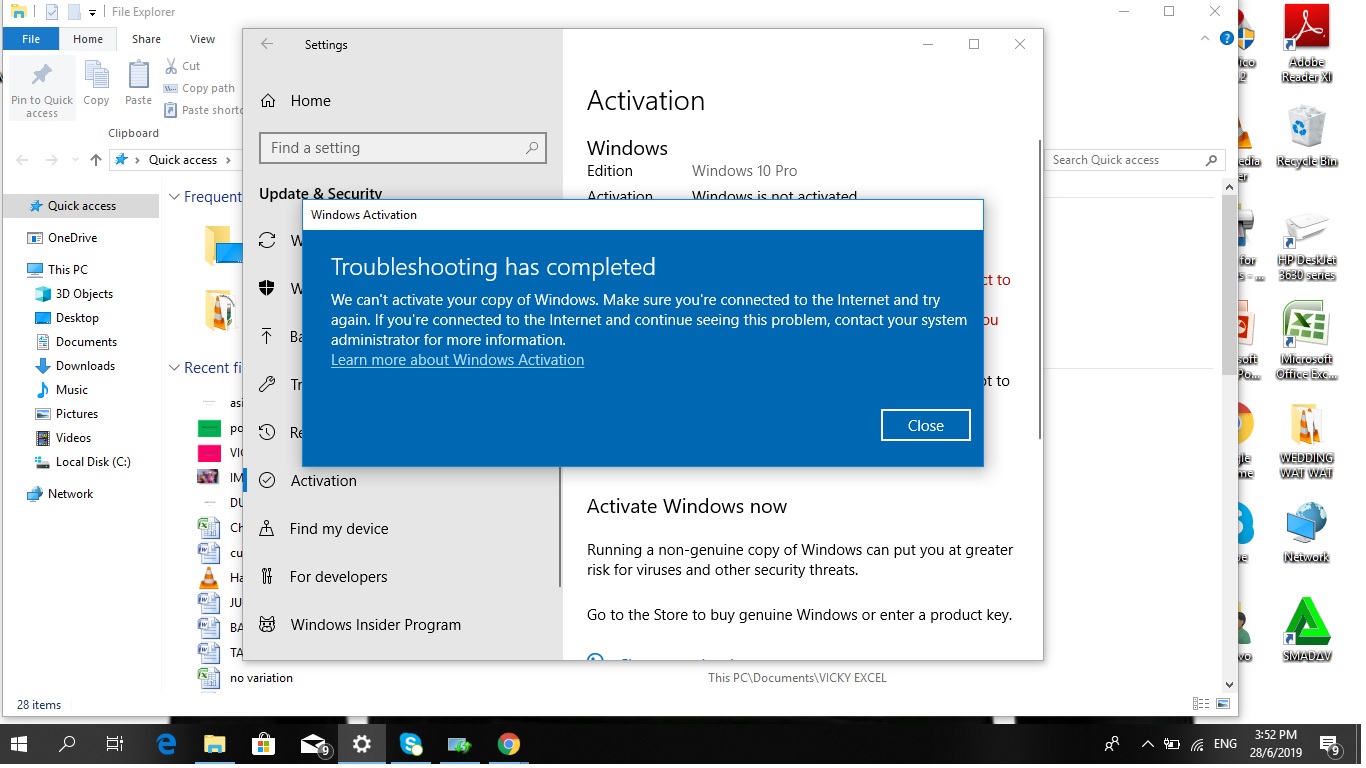Open the File tab in File Explorer
Viewport: 1366px width, 768px height.
(31, 39)
